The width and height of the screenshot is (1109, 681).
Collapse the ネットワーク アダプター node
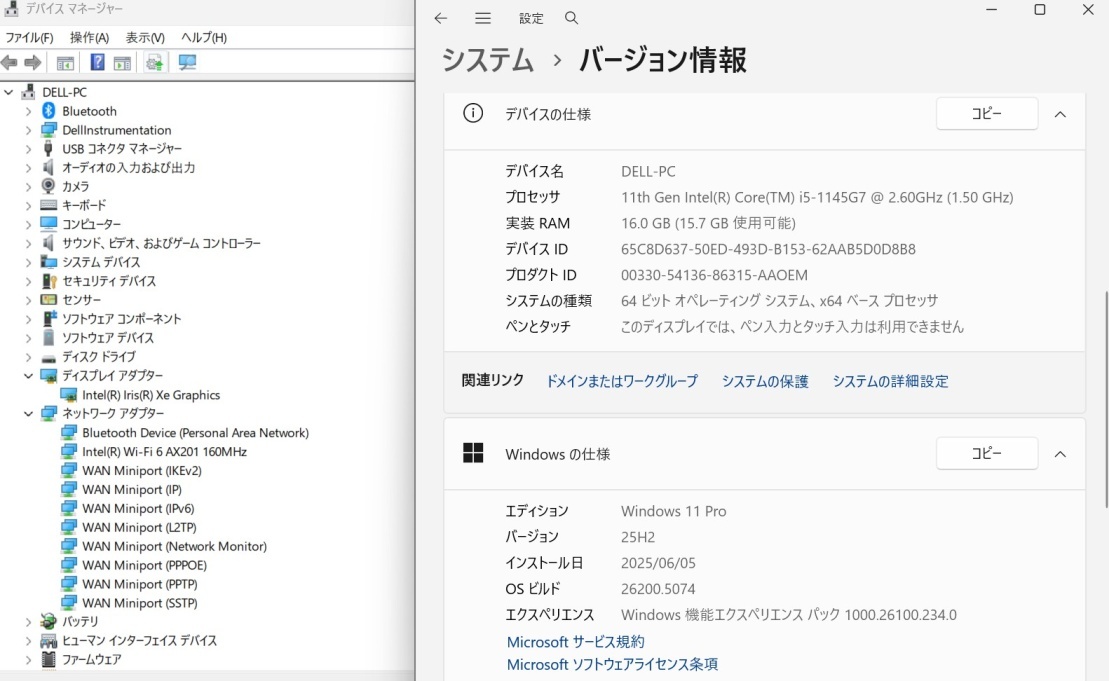[x=28, y=414]
